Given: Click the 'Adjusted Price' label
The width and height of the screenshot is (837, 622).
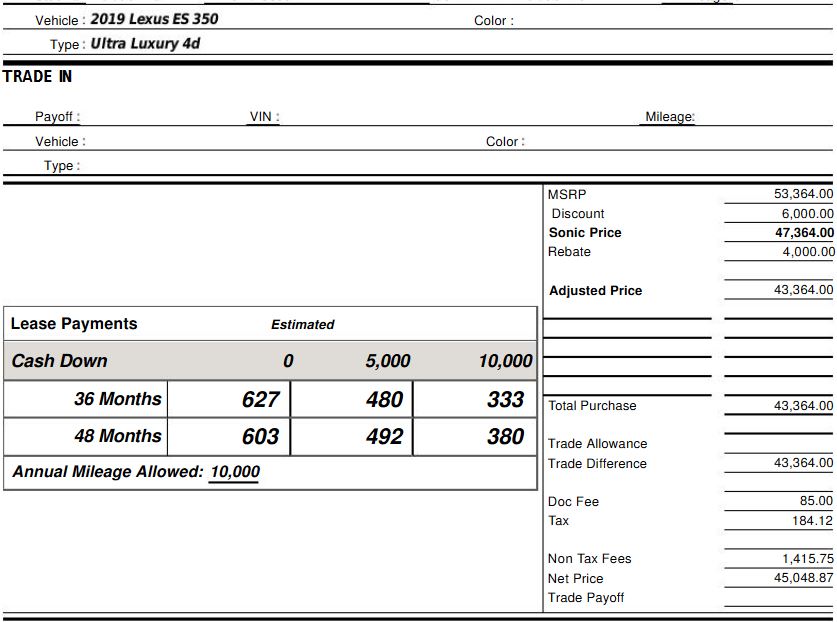Looking at the screenshot, I should click(595, 291).
